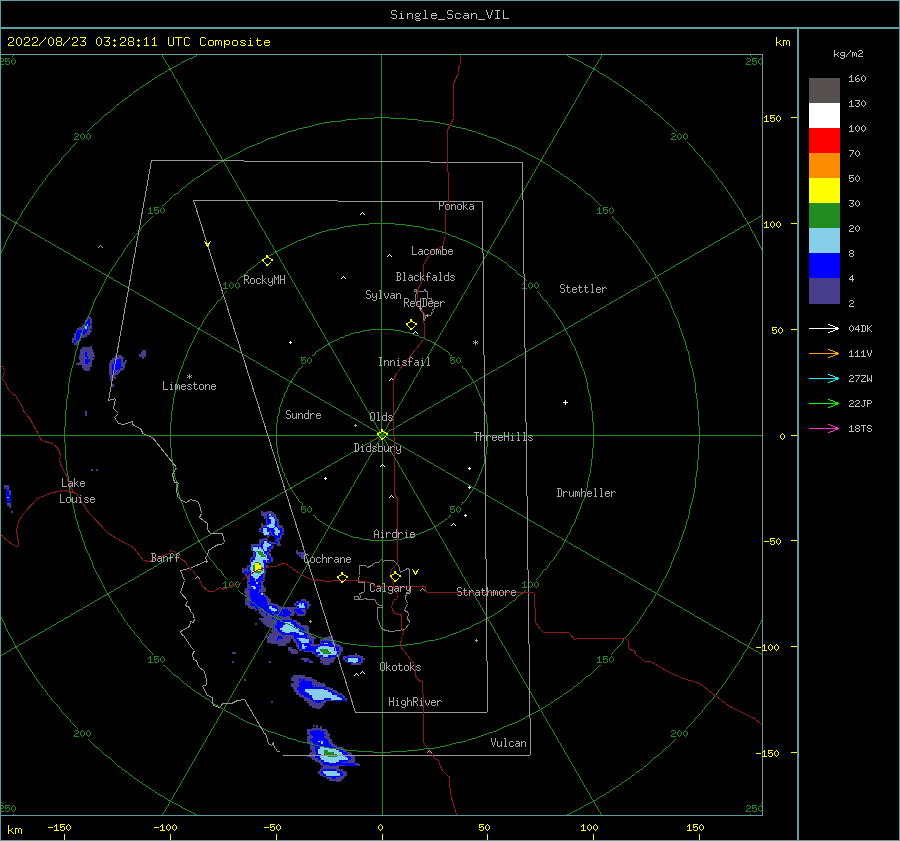The height and width of the screenshot is (841, 900).
Task: Click the green 22JP arrow in legend
Action: point(824,404)
